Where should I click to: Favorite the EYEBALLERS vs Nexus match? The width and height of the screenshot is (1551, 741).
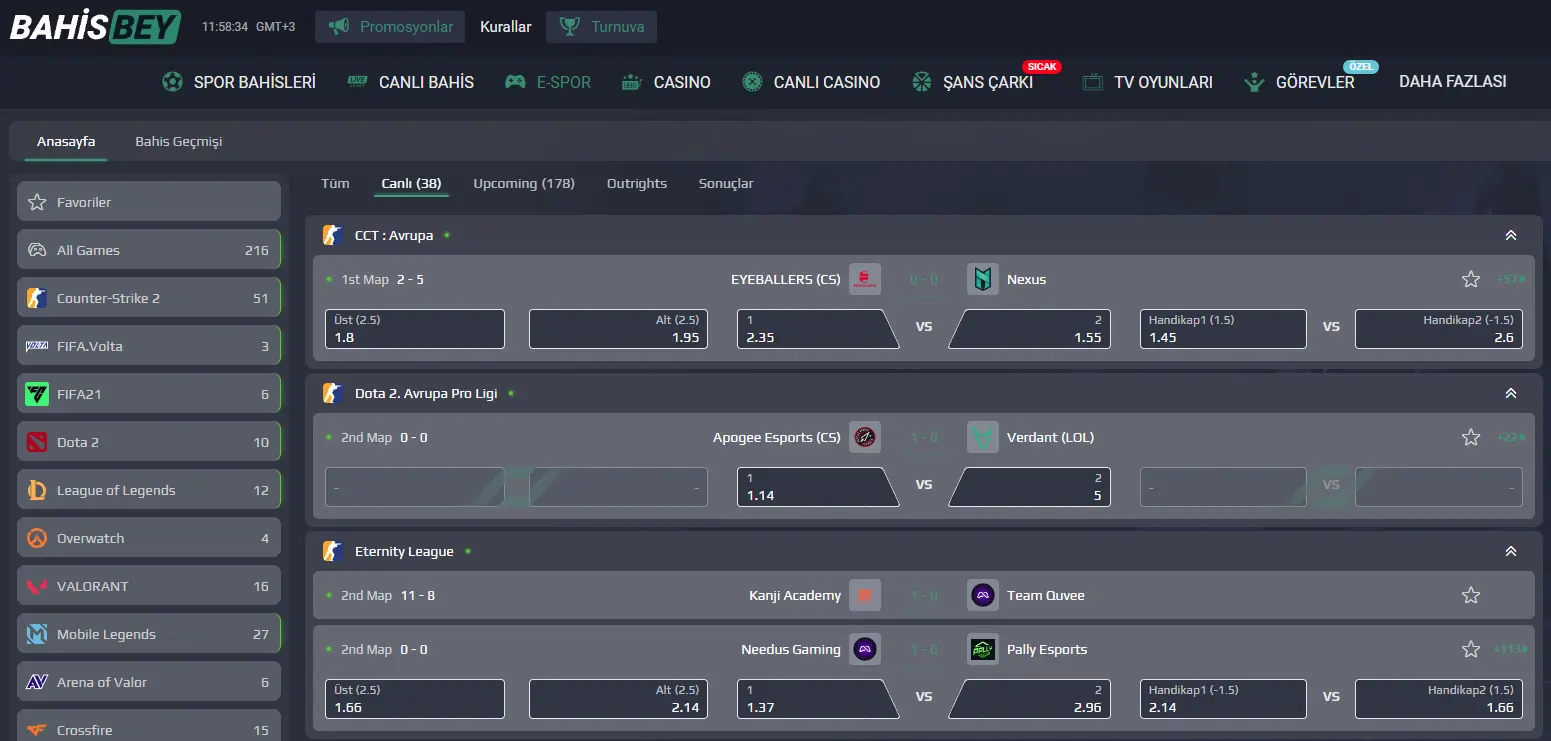pos(1470,279)
